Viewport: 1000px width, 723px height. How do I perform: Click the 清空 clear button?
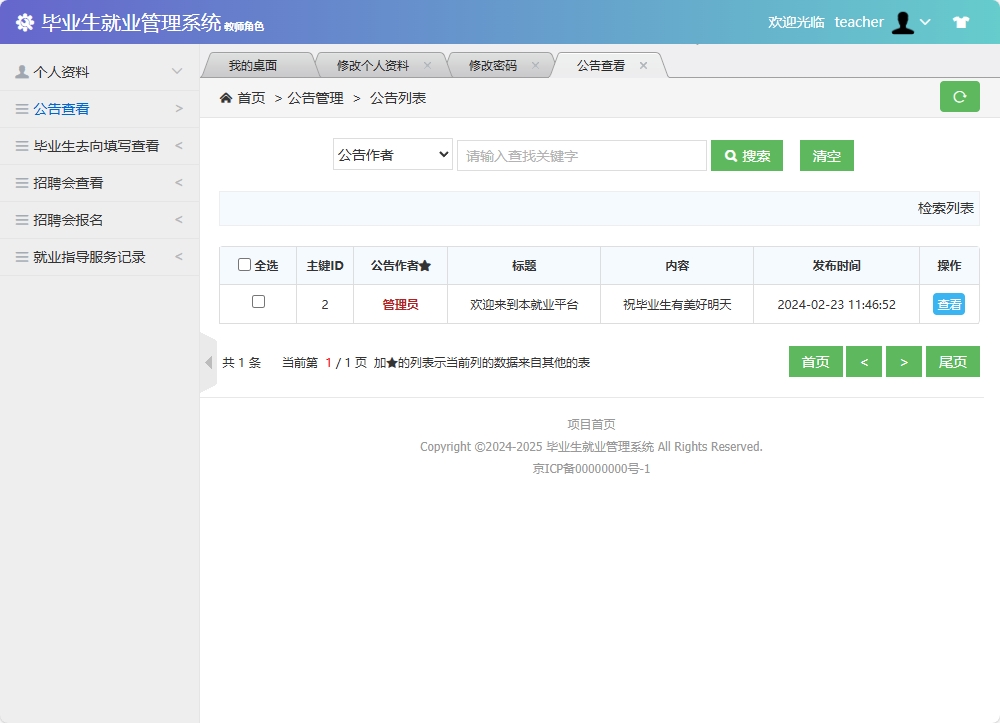pos(826,155)
